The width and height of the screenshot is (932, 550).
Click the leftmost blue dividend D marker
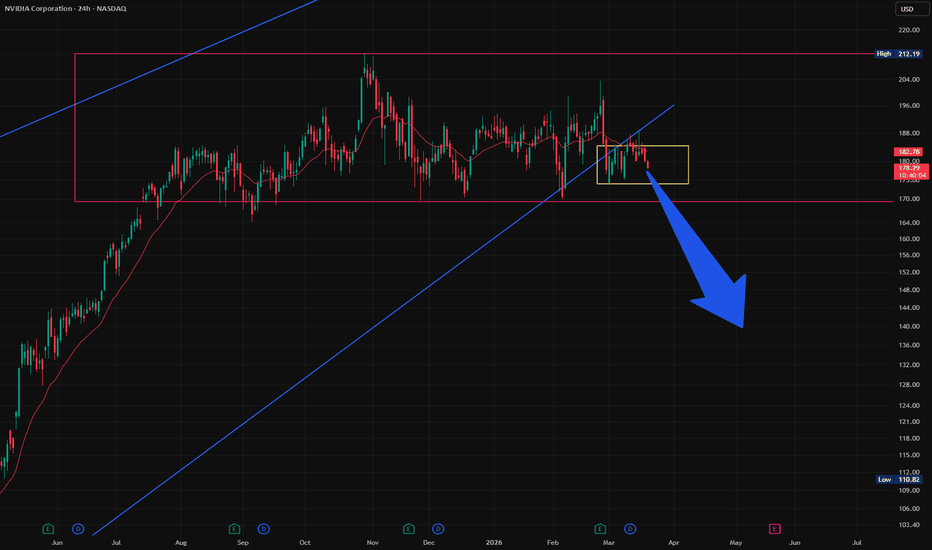77,527
